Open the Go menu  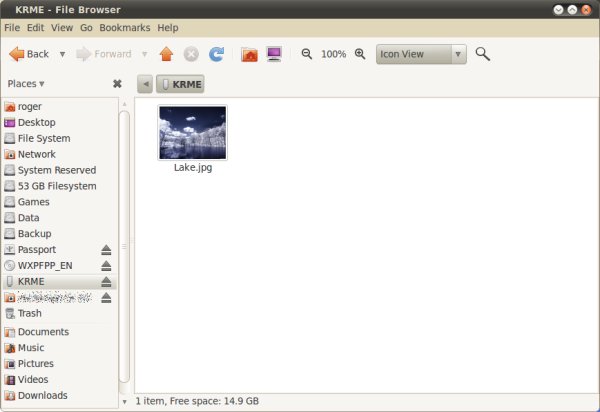(x=86, y=28)
